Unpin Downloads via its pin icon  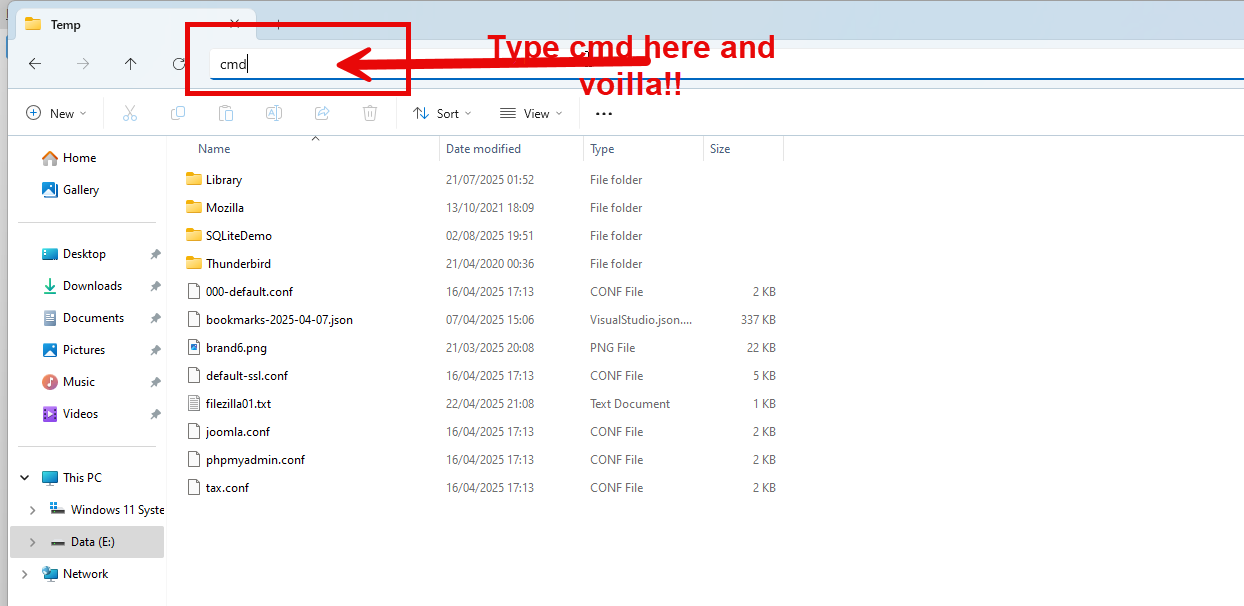click(x=155, y=286)
